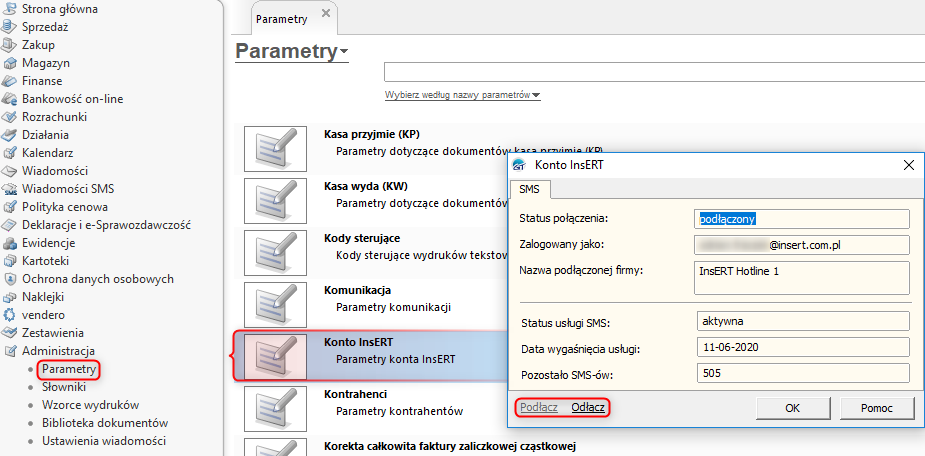Open the vendero module icon
Screen dimensions: 925x456
pos(9,315)
